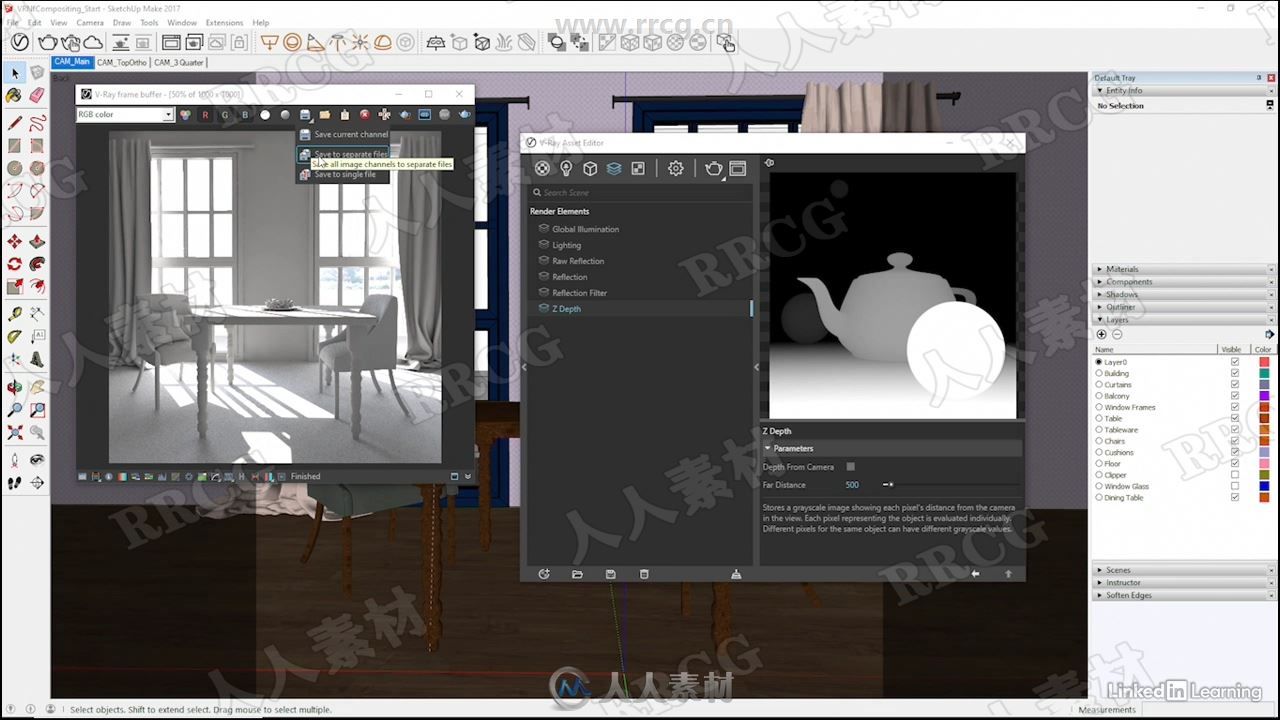Toggle Depth From Camera checkbox
Image resolution: width=1280 pixels, height=720 pixels.
pos(851,467)
